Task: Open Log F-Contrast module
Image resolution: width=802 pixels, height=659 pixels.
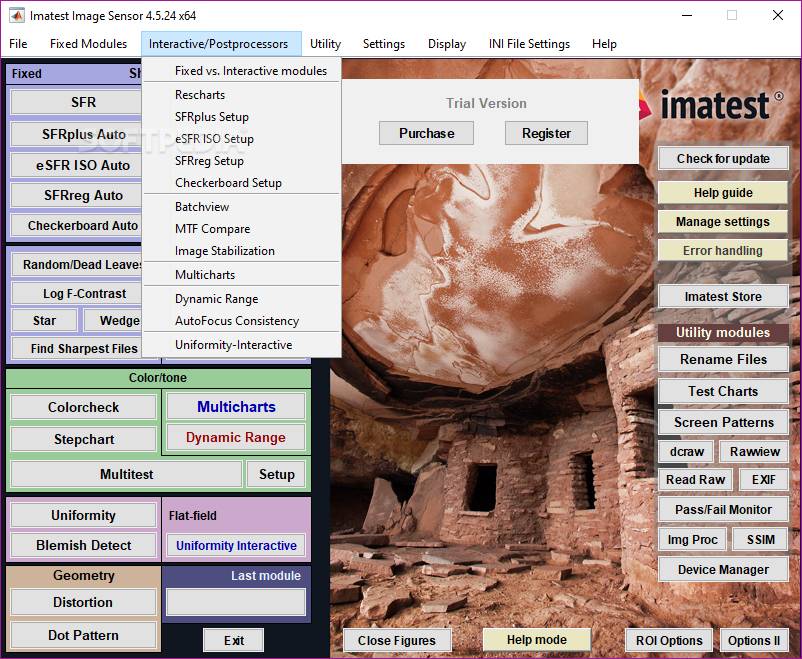Action: pos(77,294)
